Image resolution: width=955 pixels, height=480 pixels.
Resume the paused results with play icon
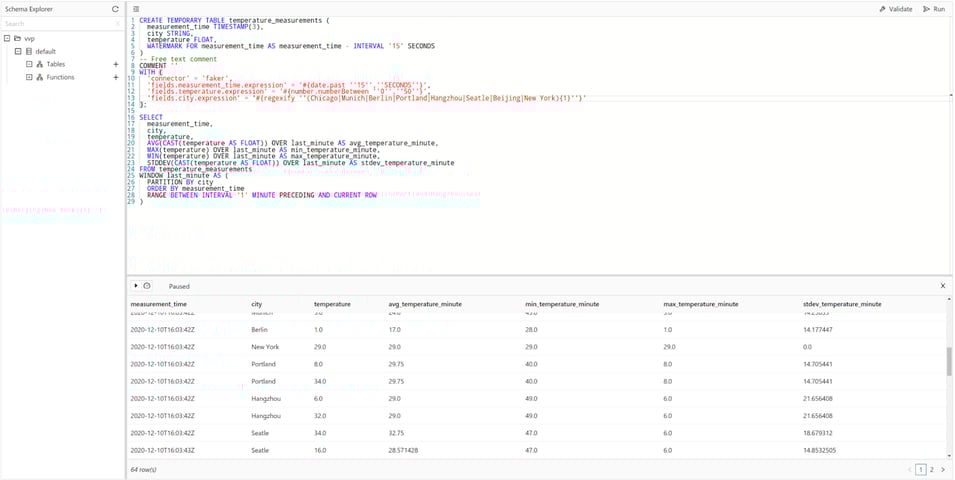136,286
